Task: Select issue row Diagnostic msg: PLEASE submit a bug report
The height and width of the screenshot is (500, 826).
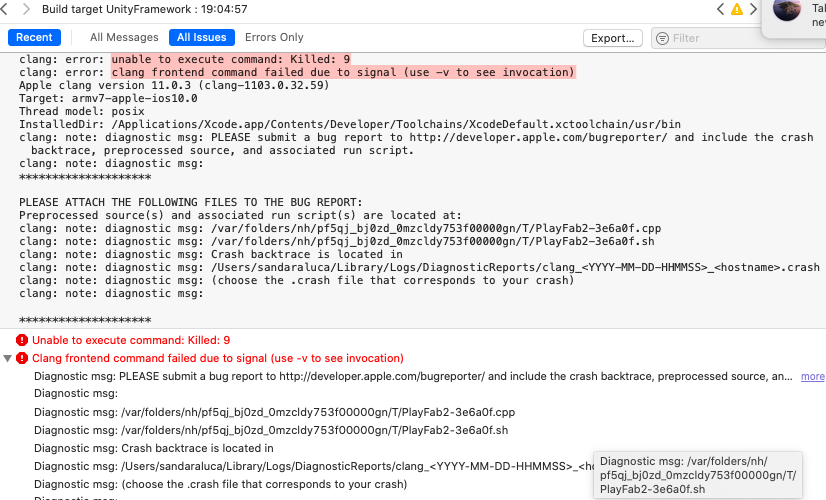Action: pyautogui.click(x=413, y=376)
